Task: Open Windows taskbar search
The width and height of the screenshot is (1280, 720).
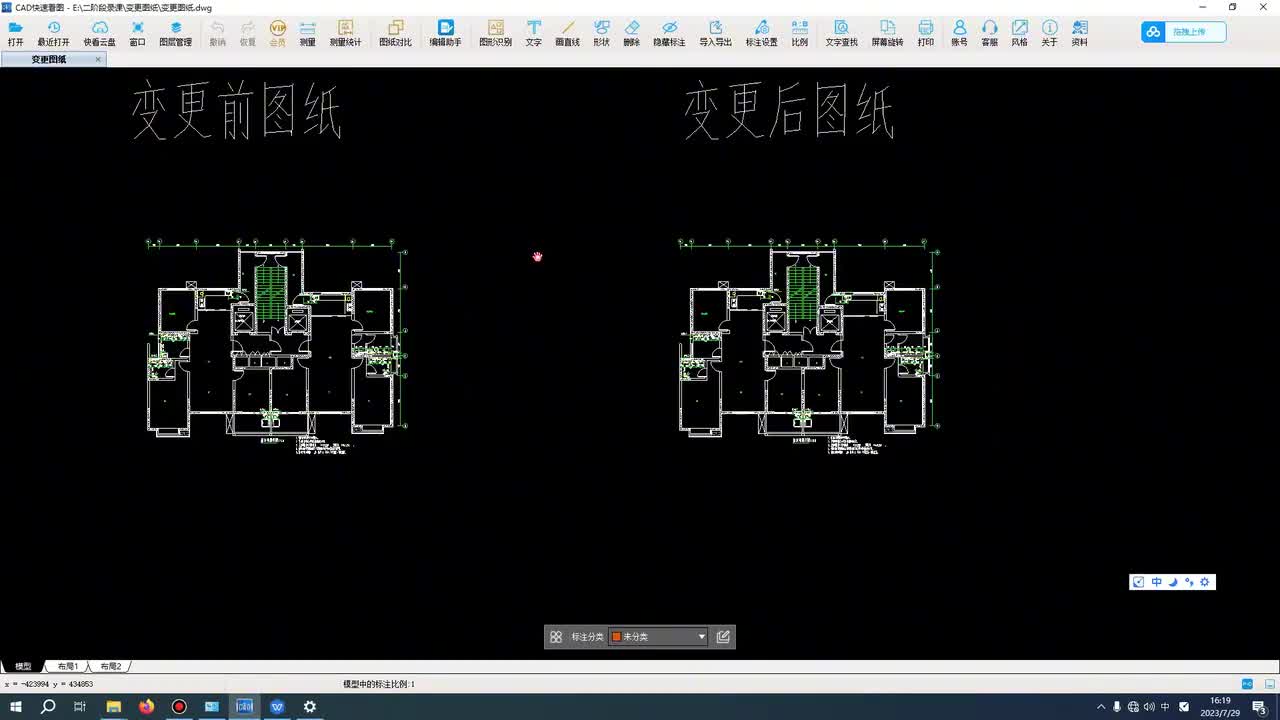Action: click(48, 706)
